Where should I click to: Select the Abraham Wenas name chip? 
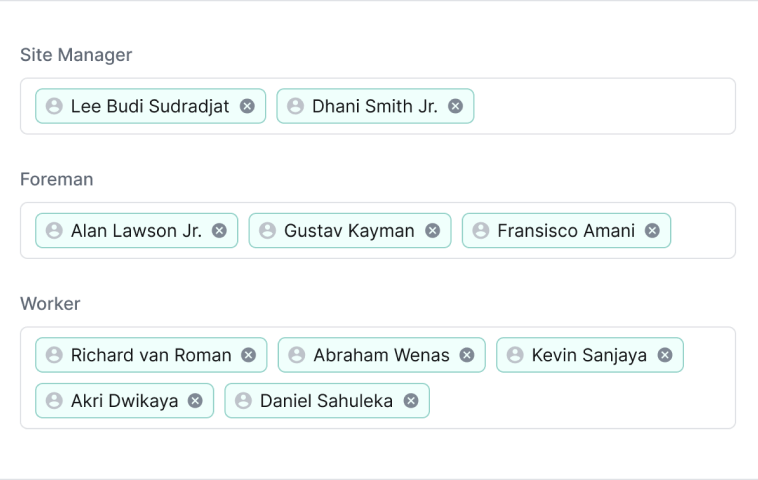(x=381, y=355)
